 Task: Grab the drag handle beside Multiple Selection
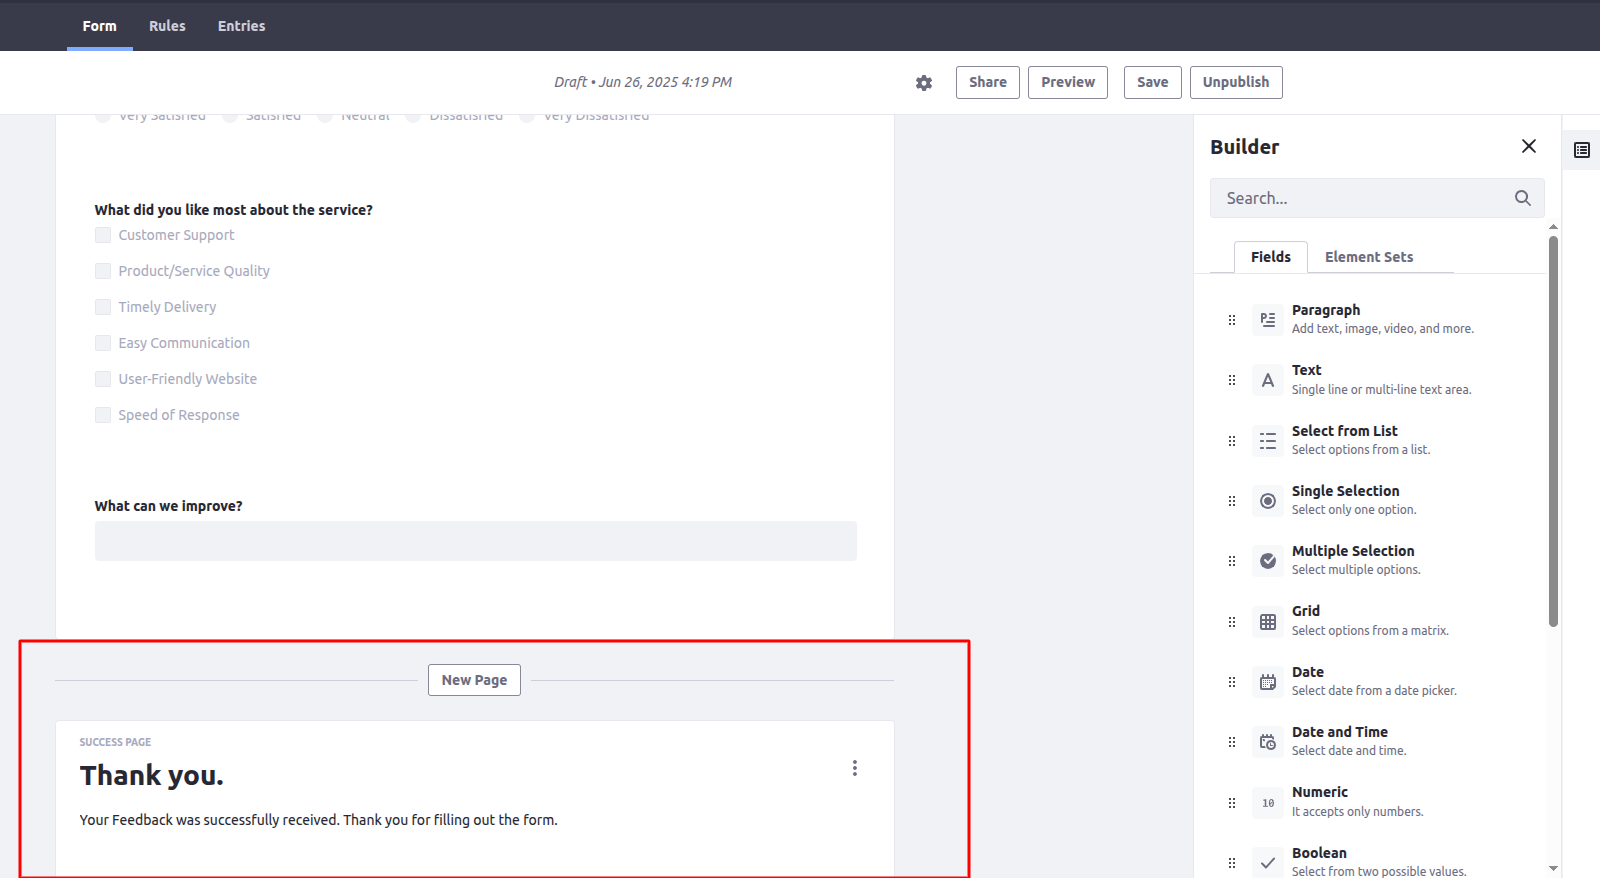(x=1232, y=561)
